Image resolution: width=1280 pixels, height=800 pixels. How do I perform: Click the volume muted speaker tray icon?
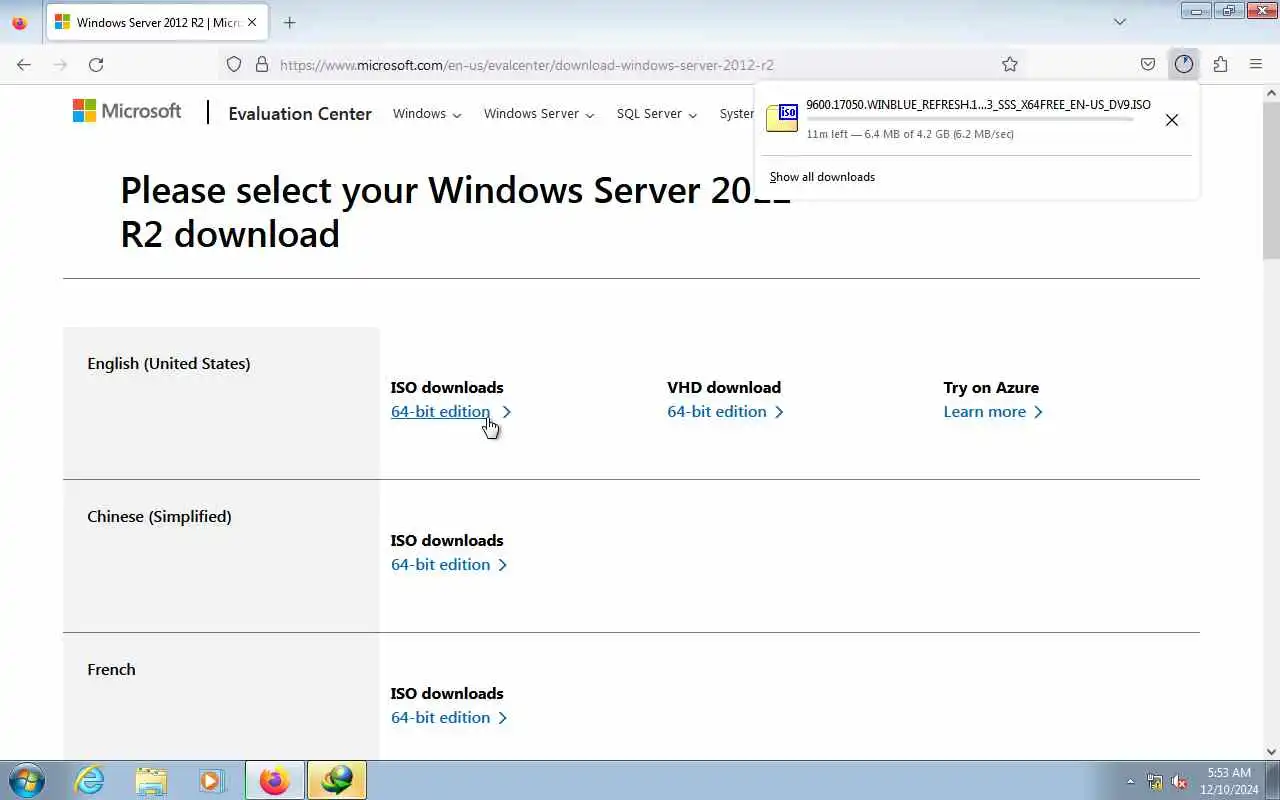pyautogui.click(x=1179, y=782)
